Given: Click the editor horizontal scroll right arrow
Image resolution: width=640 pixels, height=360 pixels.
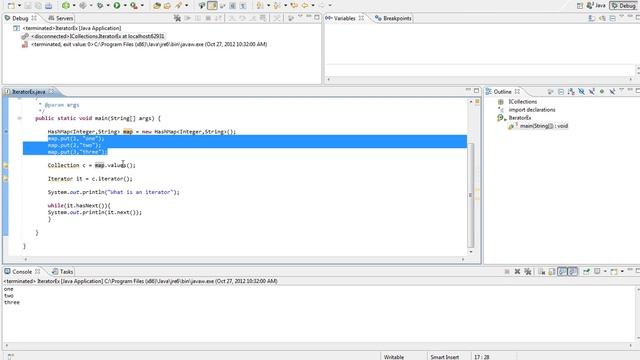Looking at the screenshot, I should 463,259.
